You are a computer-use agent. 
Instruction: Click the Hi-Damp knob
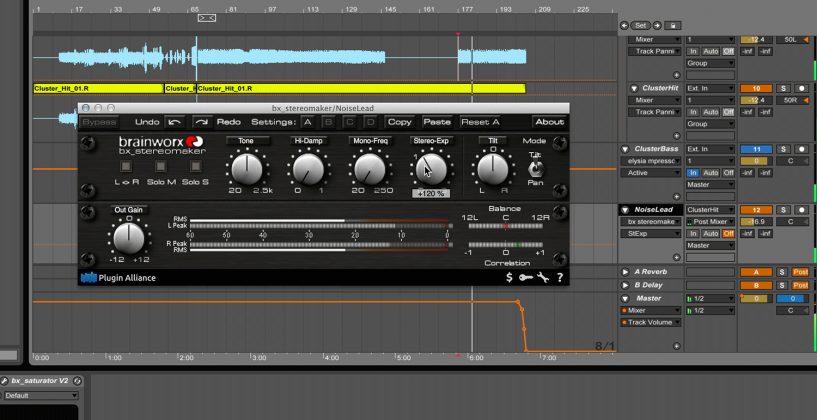(x=308, y=168)
